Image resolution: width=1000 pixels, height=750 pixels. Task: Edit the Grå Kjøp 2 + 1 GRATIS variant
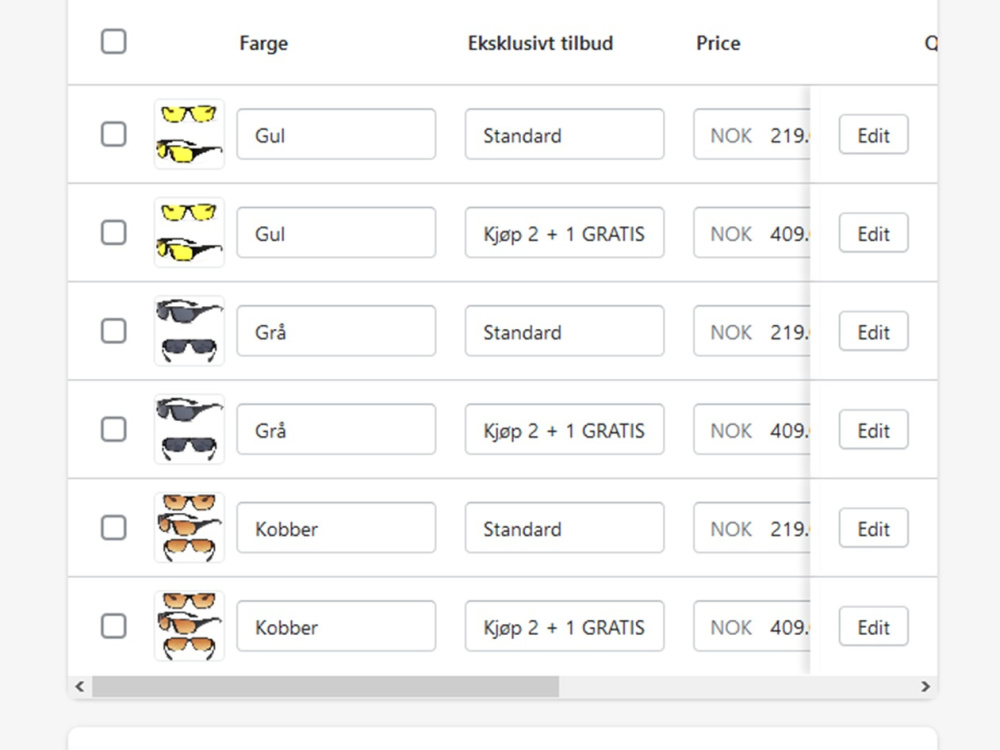(873, 430)
